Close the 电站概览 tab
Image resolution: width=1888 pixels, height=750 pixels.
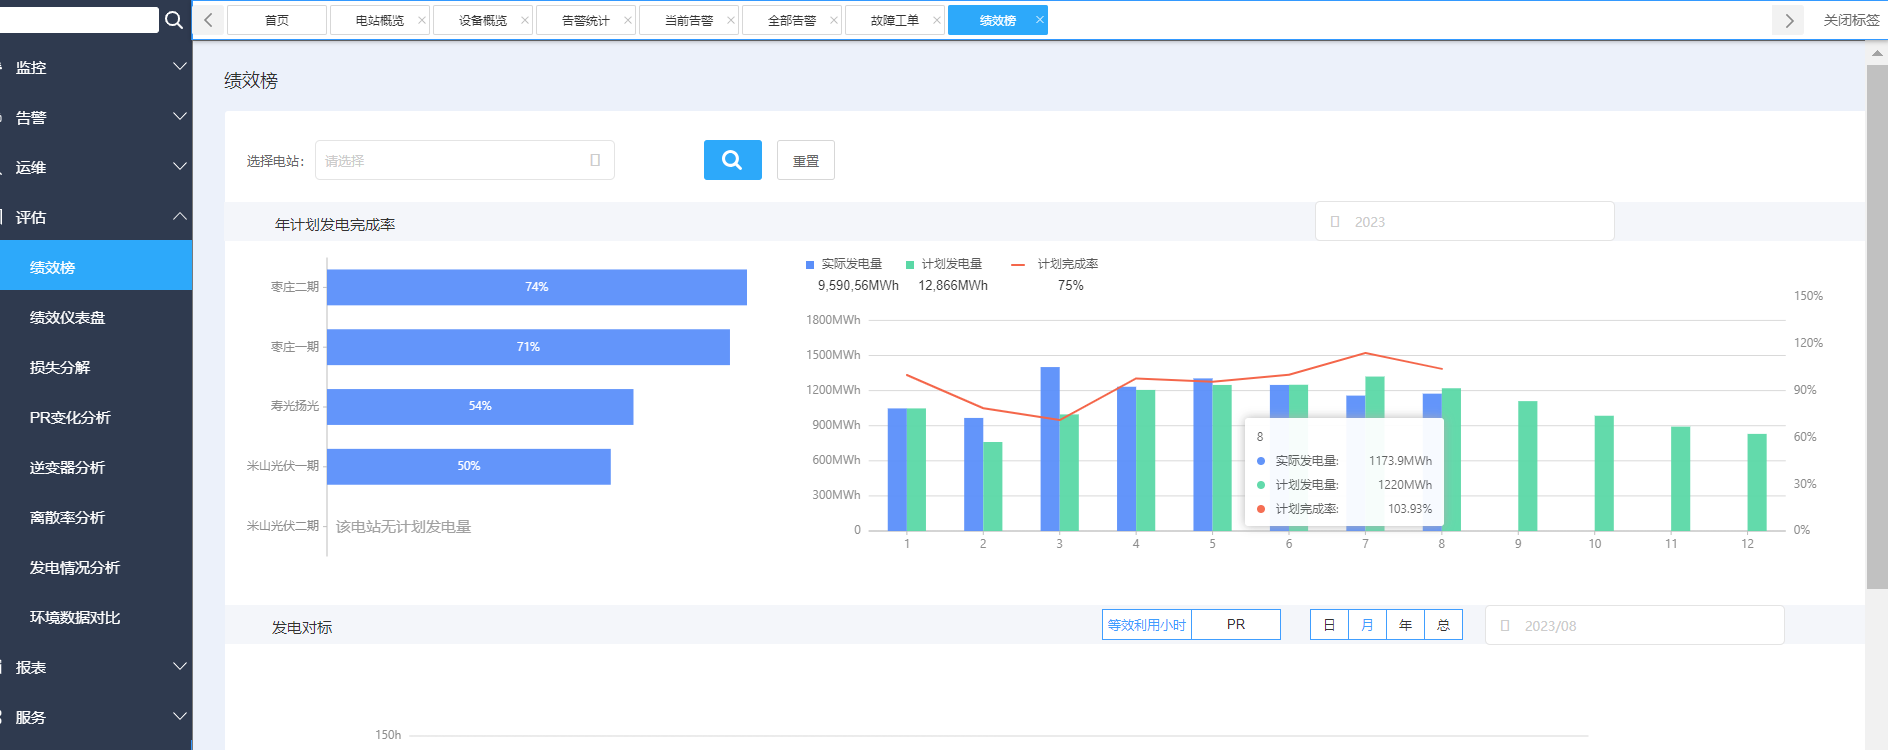421,20
